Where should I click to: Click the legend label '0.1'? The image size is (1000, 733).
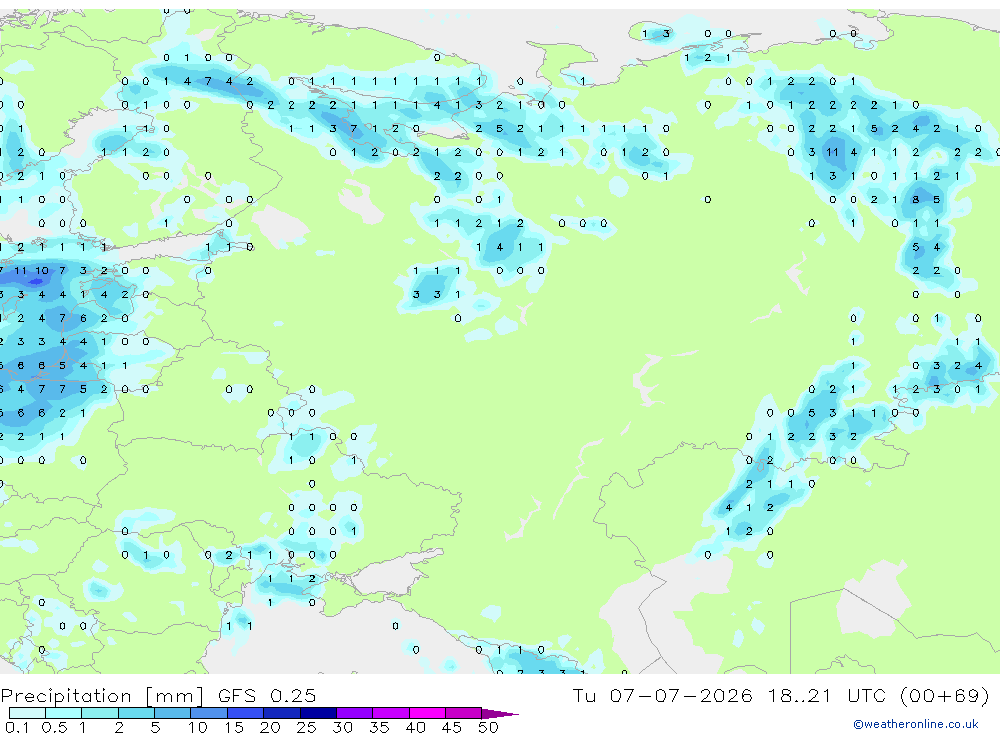[17, 727]
